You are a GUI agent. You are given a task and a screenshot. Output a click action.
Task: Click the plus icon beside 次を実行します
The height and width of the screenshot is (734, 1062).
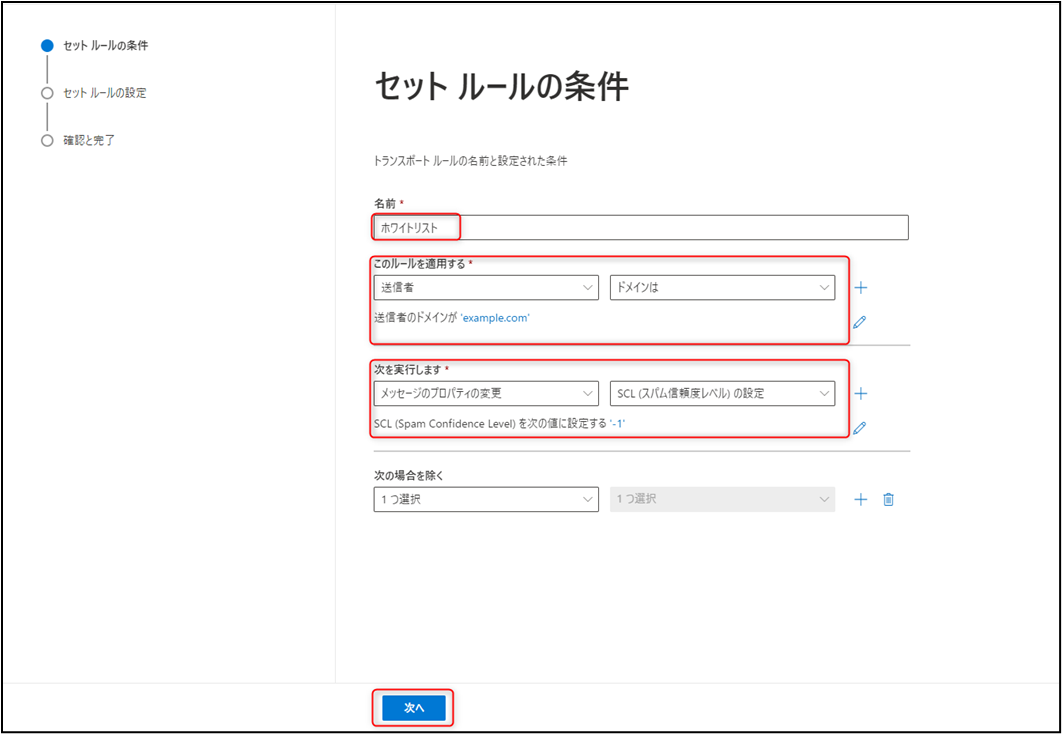[x=860, y=393]
